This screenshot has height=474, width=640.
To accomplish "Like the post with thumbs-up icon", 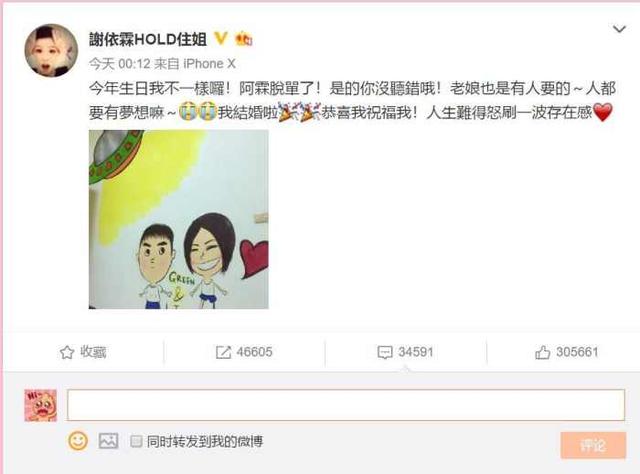I will pos(542,352).
